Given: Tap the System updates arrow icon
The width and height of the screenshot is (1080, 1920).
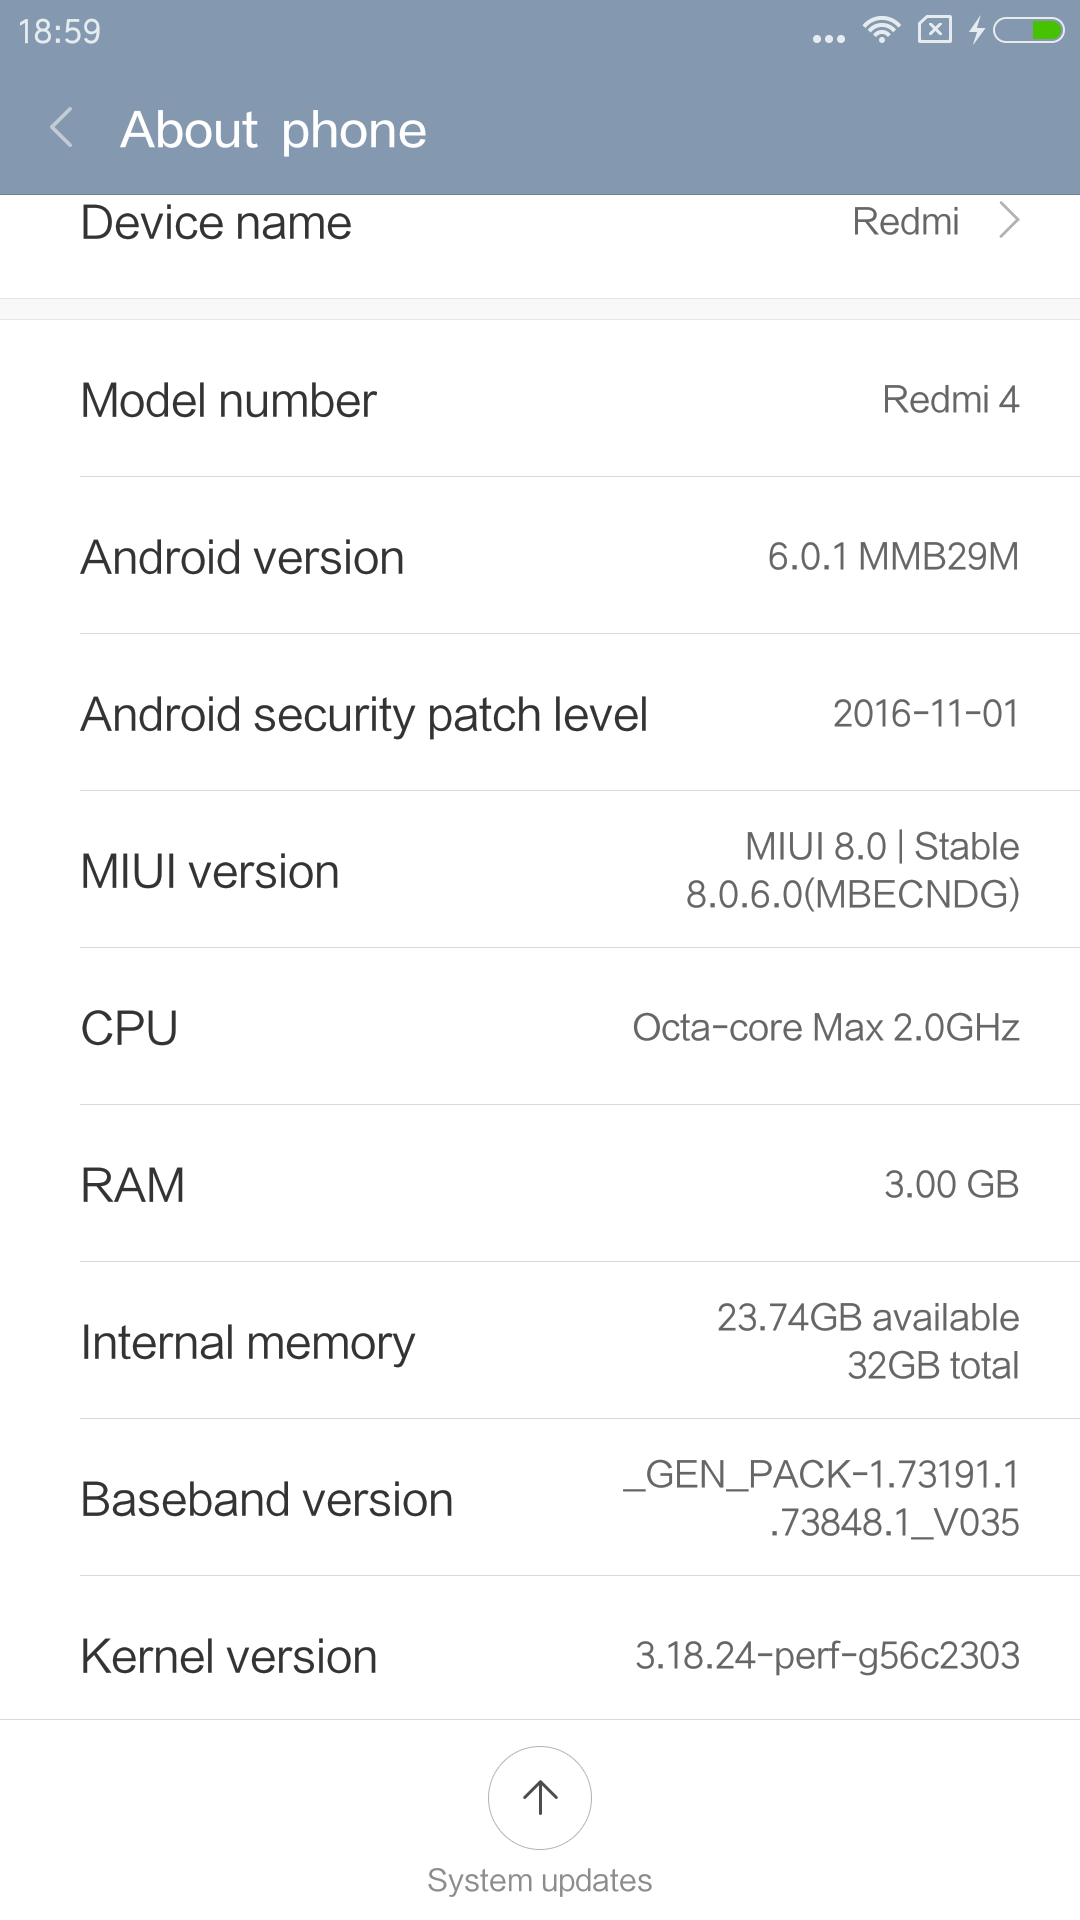Looking at the screenshot, I should pos(540,1797).
